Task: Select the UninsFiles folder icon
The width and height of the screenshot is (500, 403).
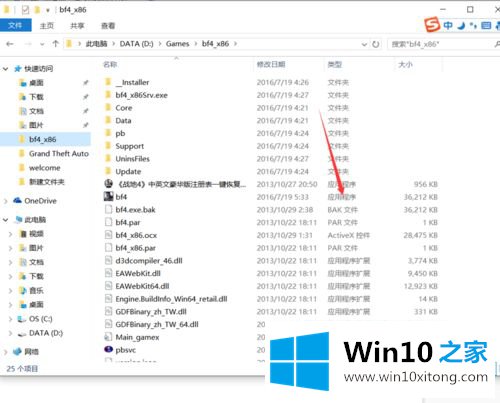Action: (108, 159)
